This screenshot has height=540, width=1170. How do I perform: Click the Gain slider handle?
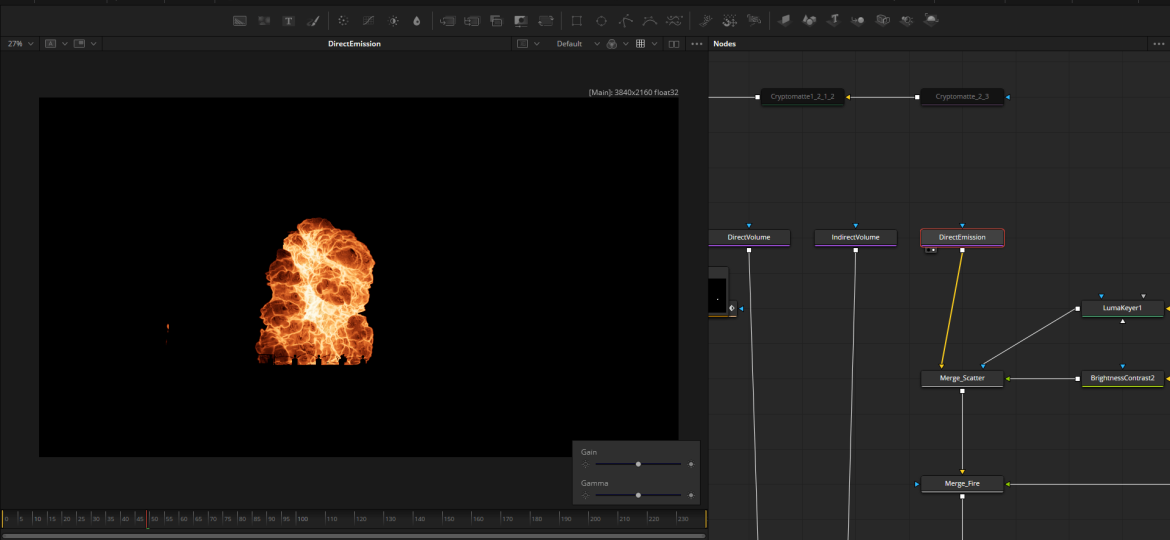pos(638,465)
